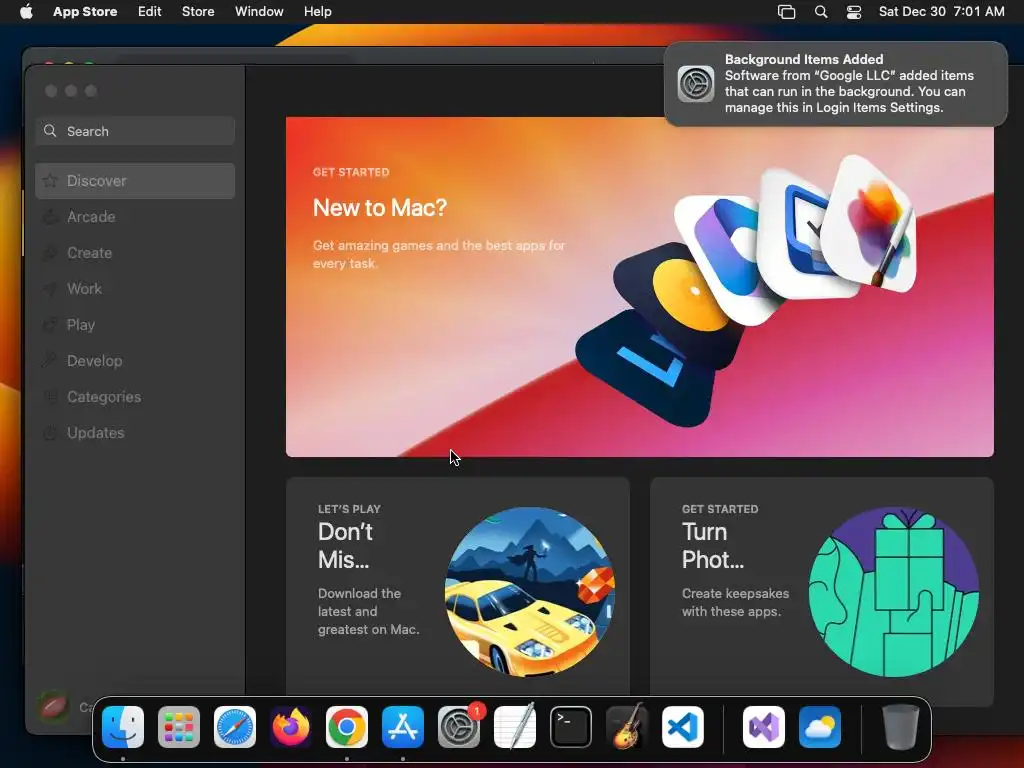Open the Turn Phot... Get Started card

822,591
